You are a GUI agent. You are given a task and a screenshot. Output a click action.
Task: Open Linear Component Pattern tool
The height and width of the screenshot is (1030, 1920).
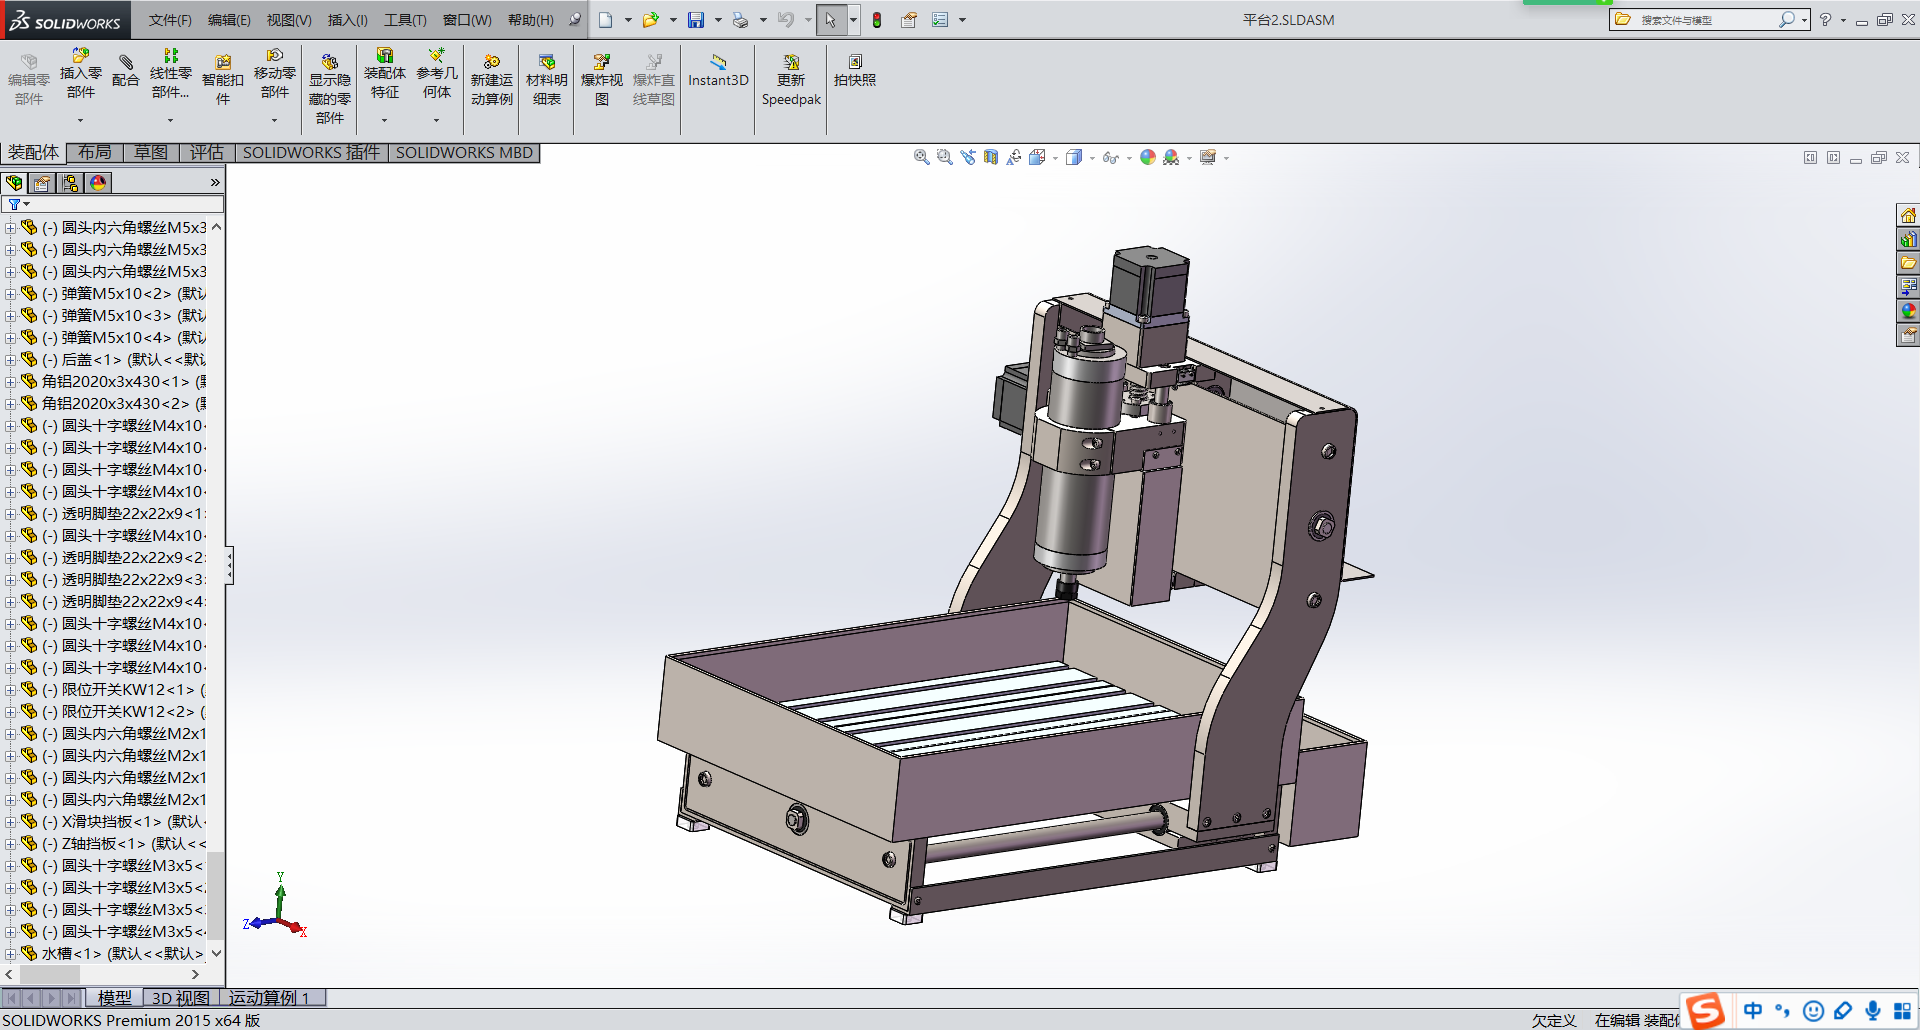[171, 73]
